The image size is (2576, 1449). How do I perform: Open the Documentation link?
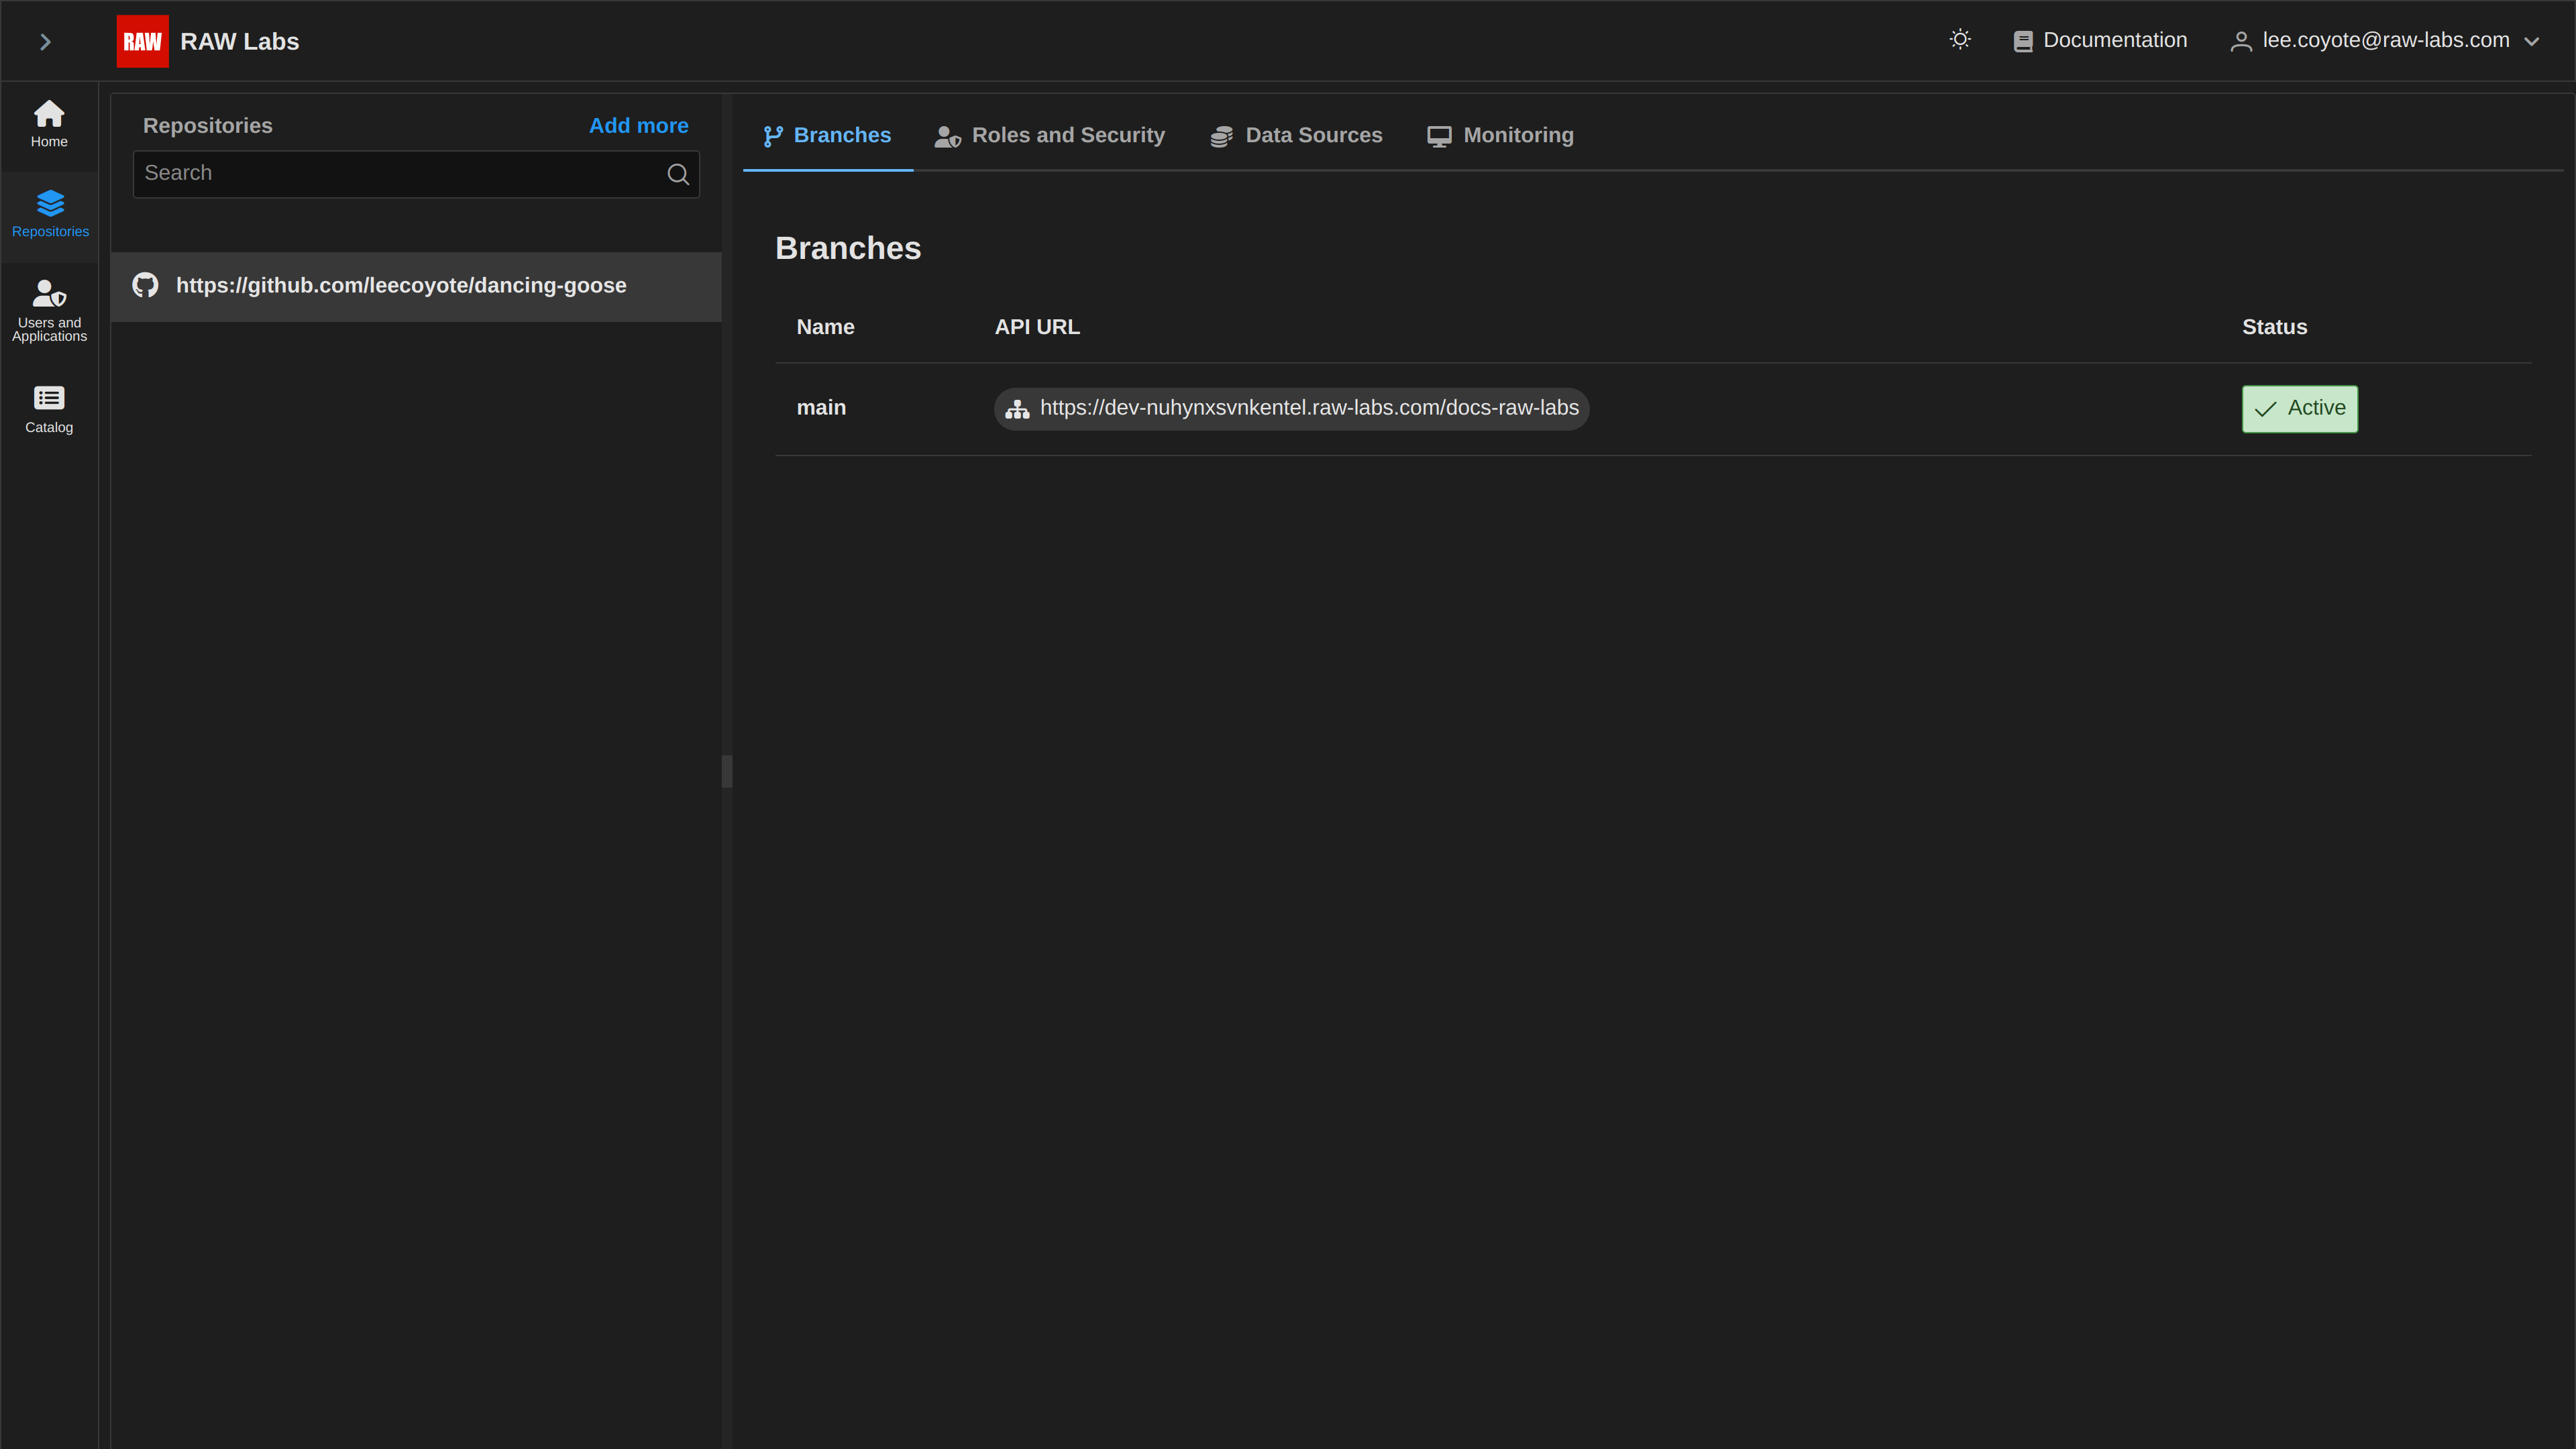click(x=2100, y=40)
